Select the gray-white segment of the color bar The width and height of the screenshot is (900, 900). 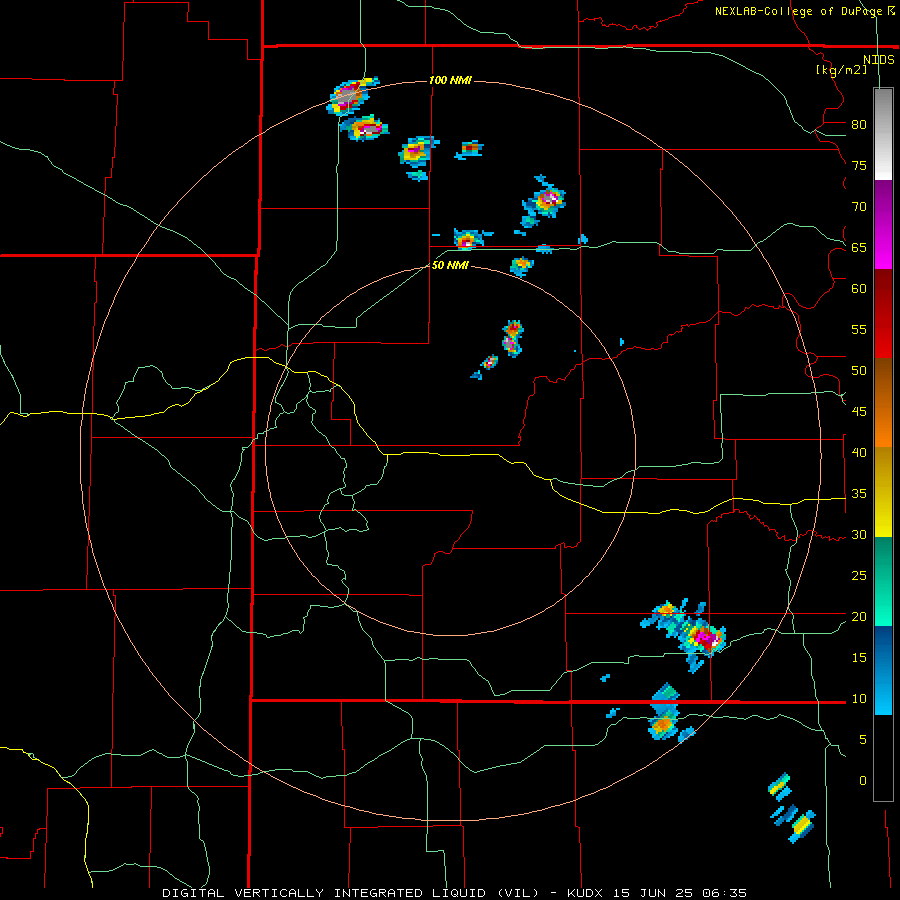pos(883,134)
